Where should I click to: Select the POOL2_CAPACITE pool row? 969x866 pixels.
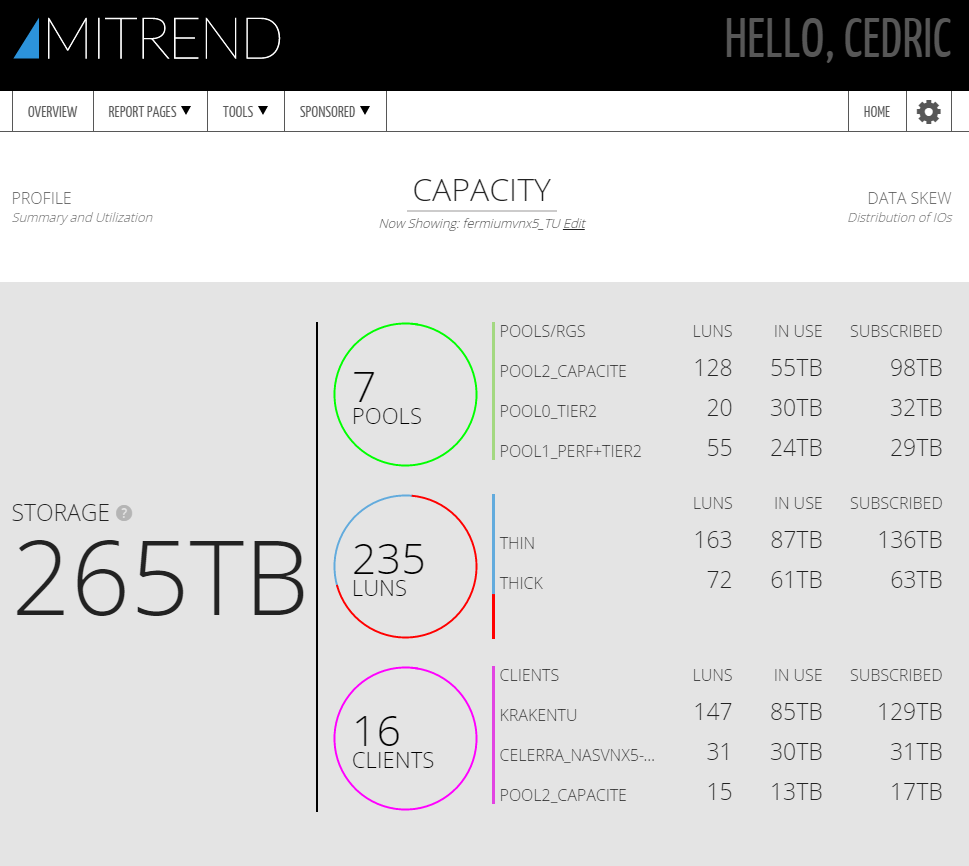click(x=563, y=371)
